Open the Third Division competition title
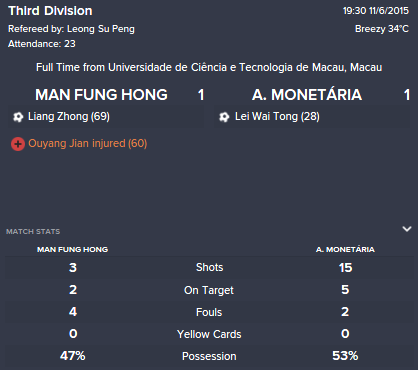Image resolution: width=418 pixels, height=370 pixels. pos(50,11)
